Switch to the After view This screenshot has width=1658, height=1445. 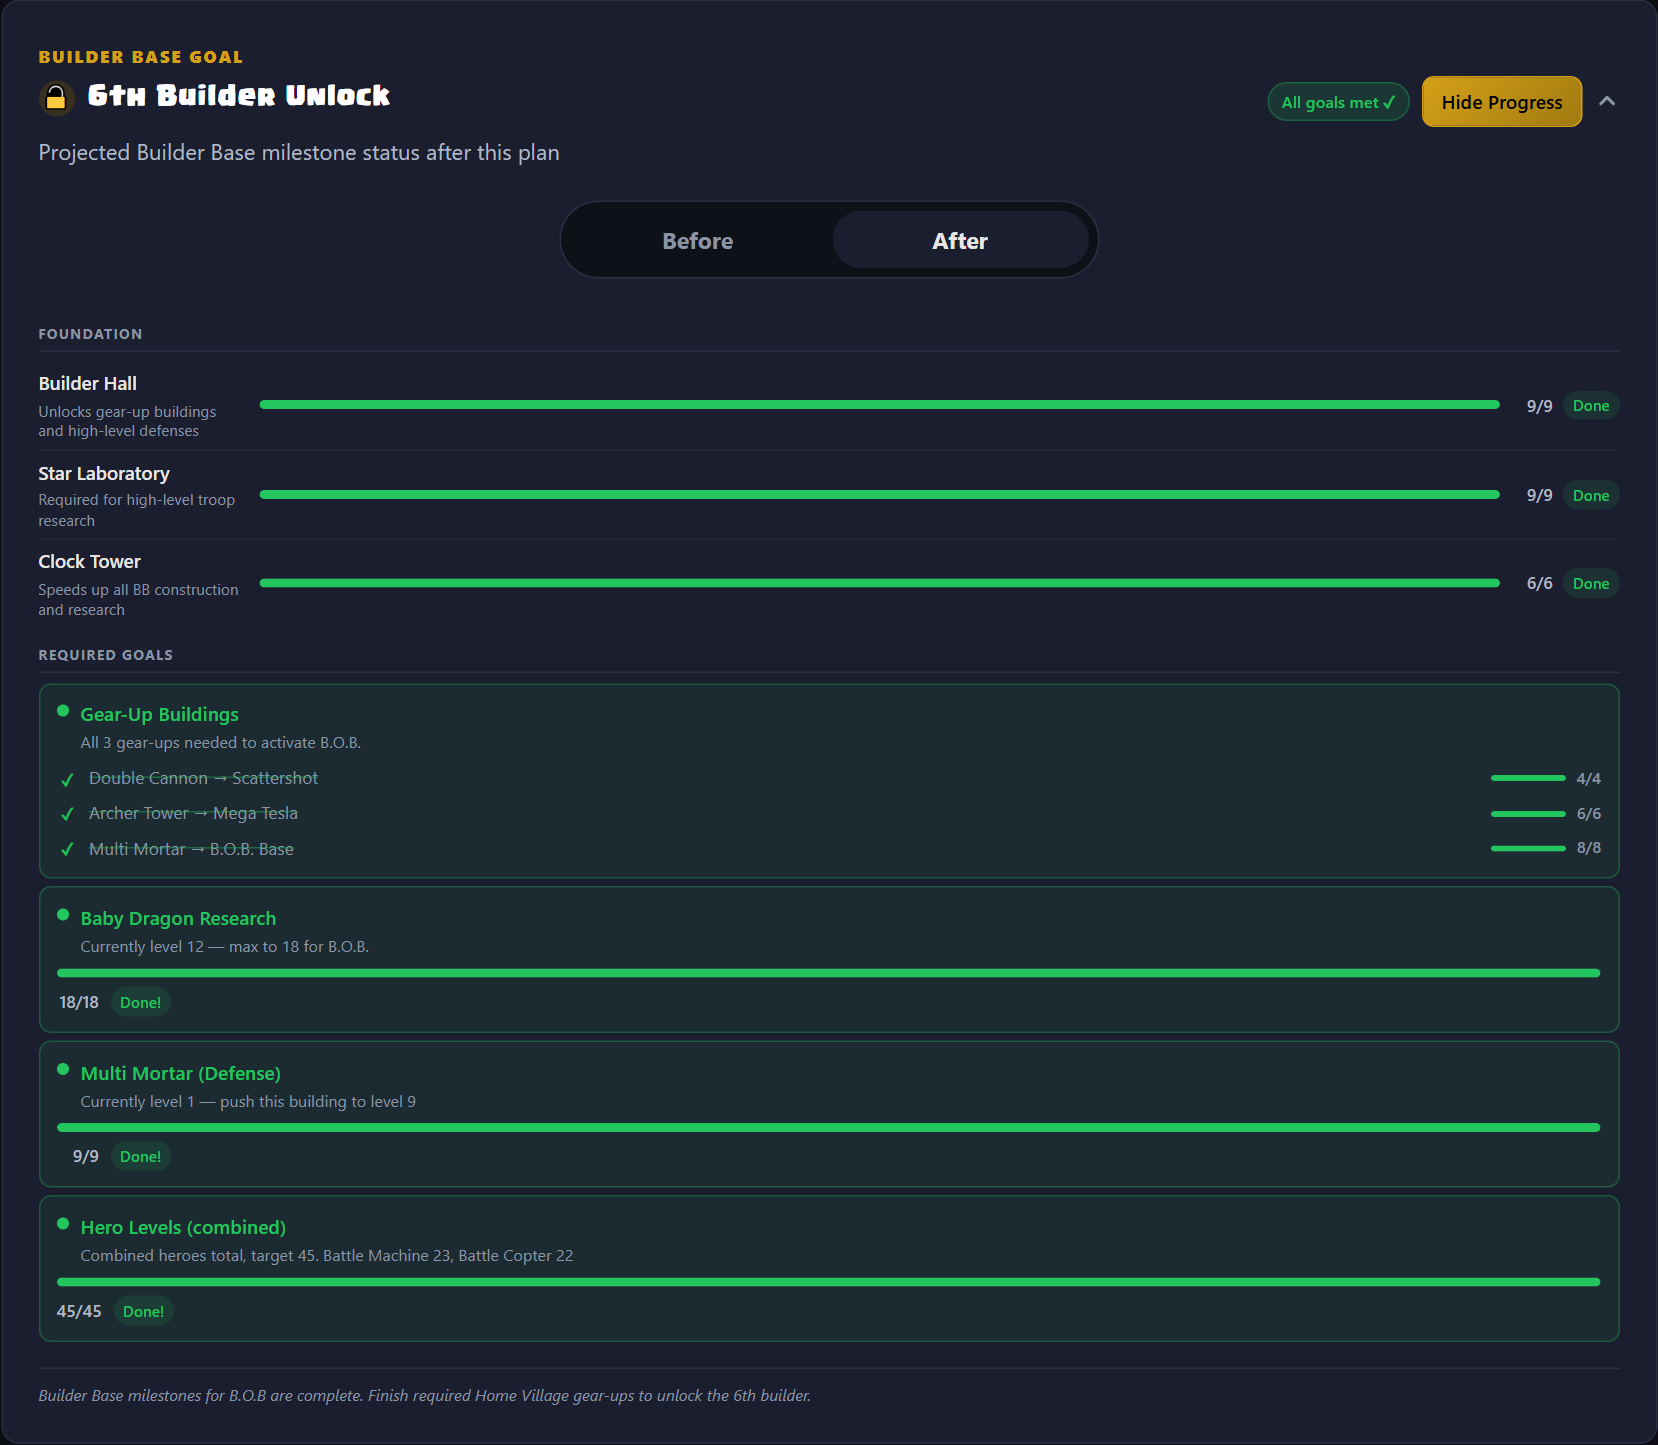(x=959, y=241)
